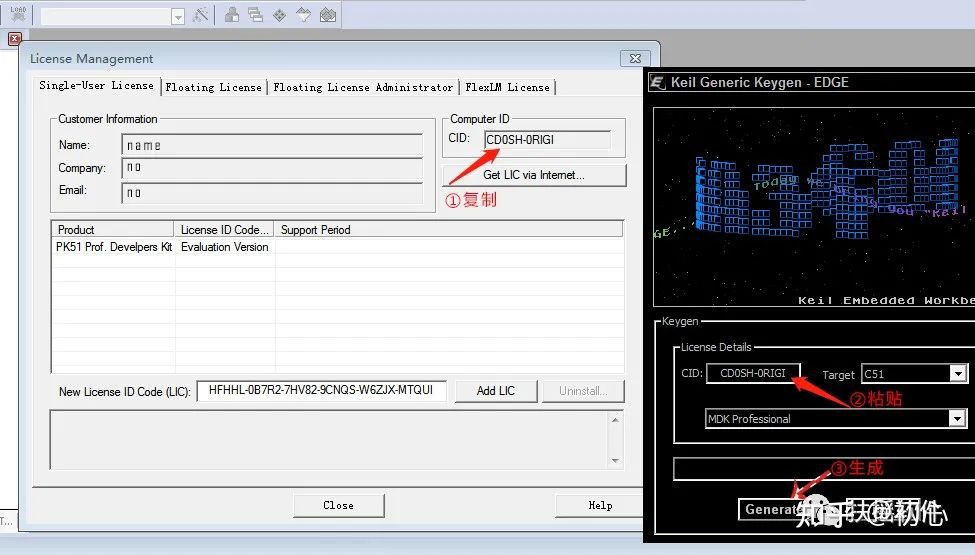Viewport: 975px width, 555px height.
Task: Switch to the FlexLM License tab
Action: 507,88
